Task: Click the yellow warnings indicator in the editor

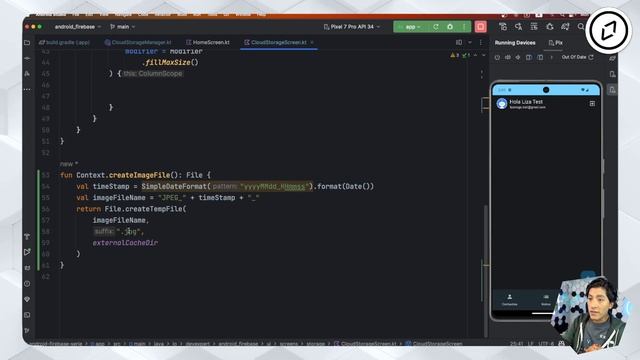Action: point(455,55)
